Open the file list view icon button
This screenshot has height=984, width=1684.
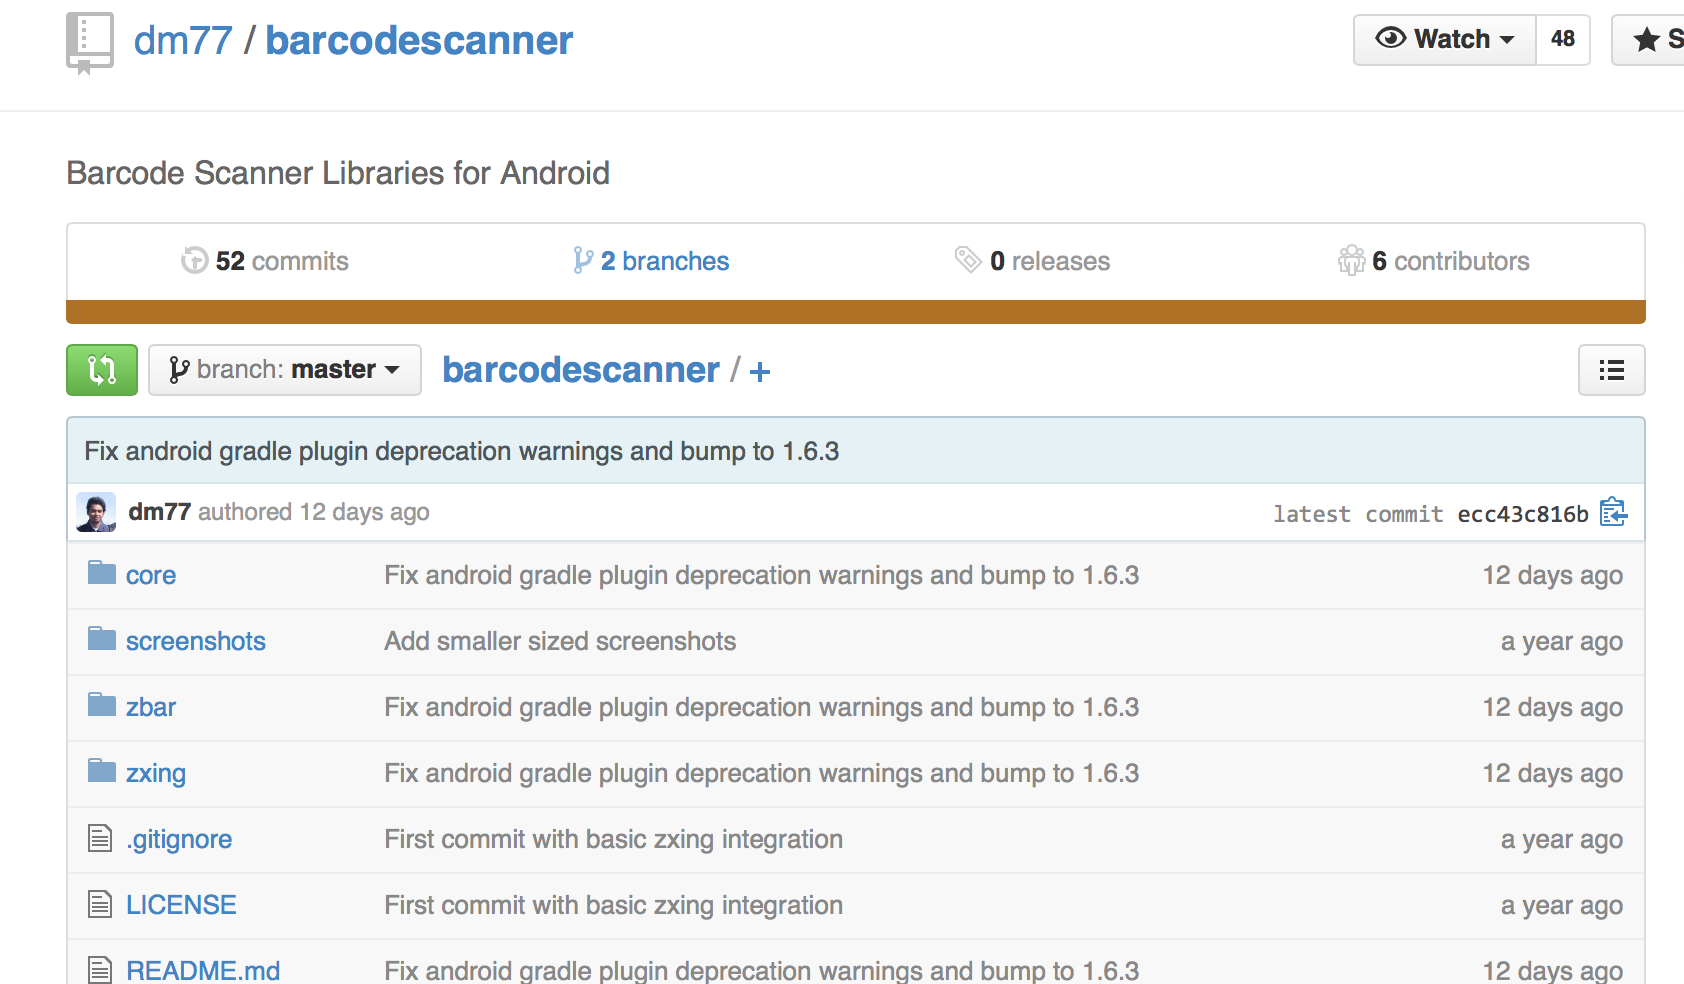(1611, 370)
